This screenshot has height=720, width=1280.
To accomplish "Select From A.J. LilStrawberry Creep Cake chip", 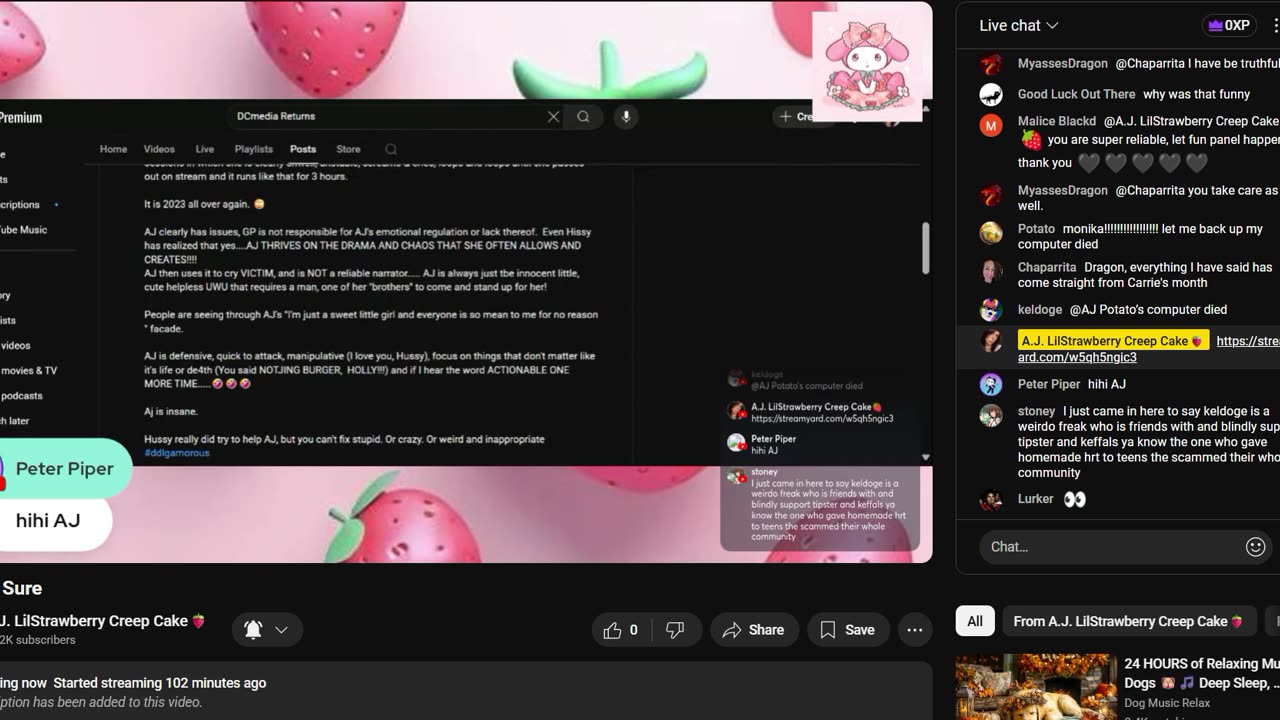I will tap(1128, 621).
